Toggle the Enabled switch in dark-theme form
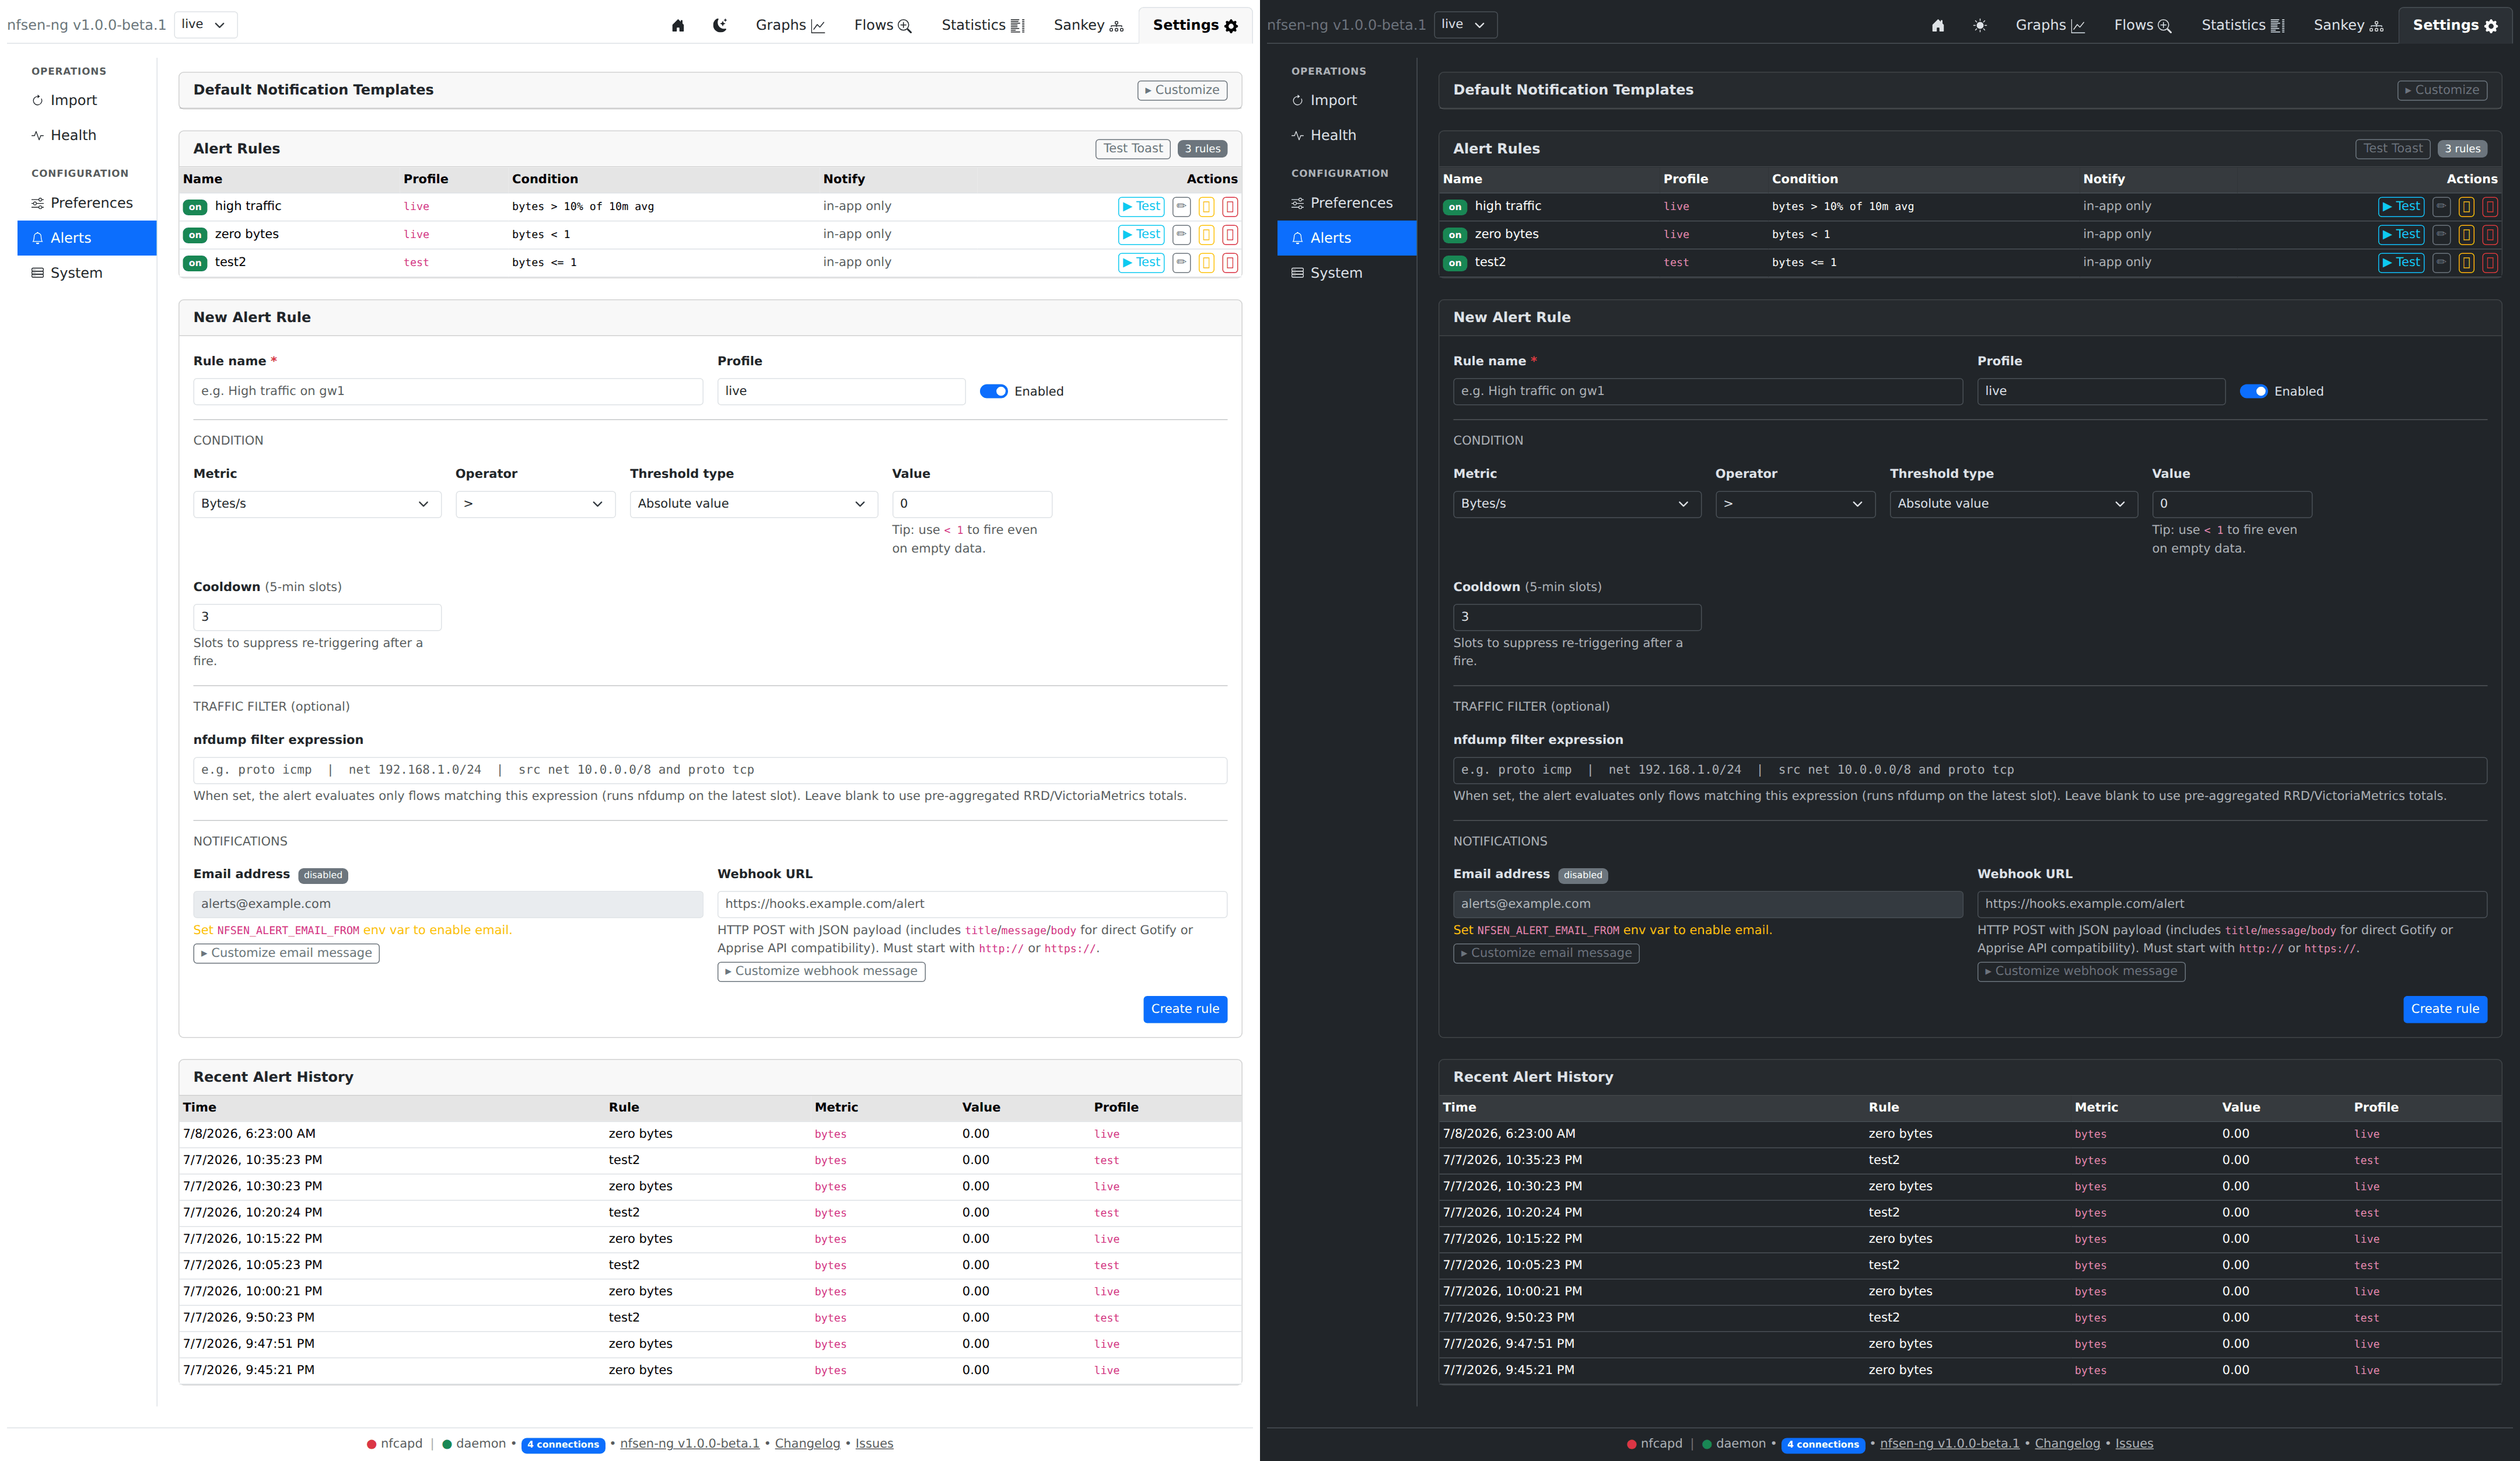Viewport: 2520px width, 1461px height. pyautogui.click(x=2253, y=391)
